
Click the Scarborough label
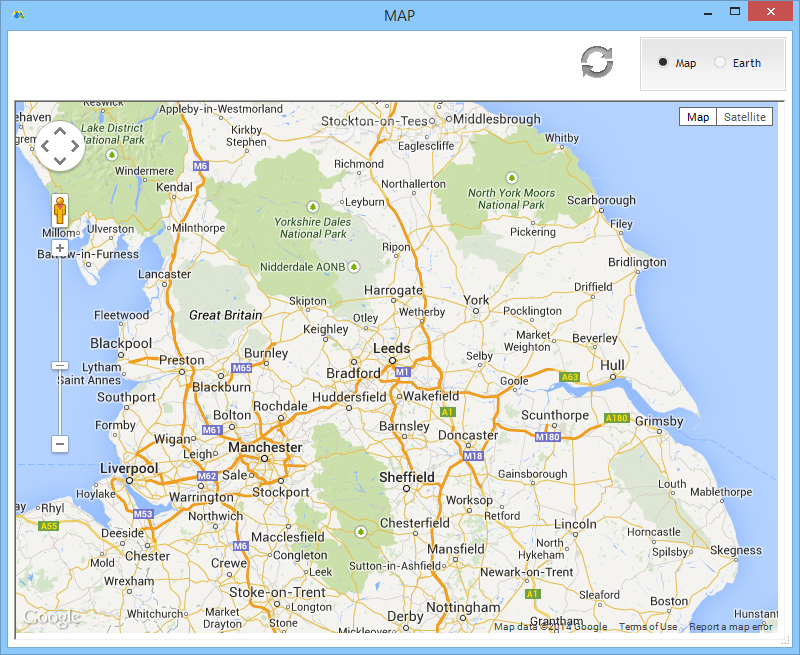pyautogui.click(x=602, y=200)
